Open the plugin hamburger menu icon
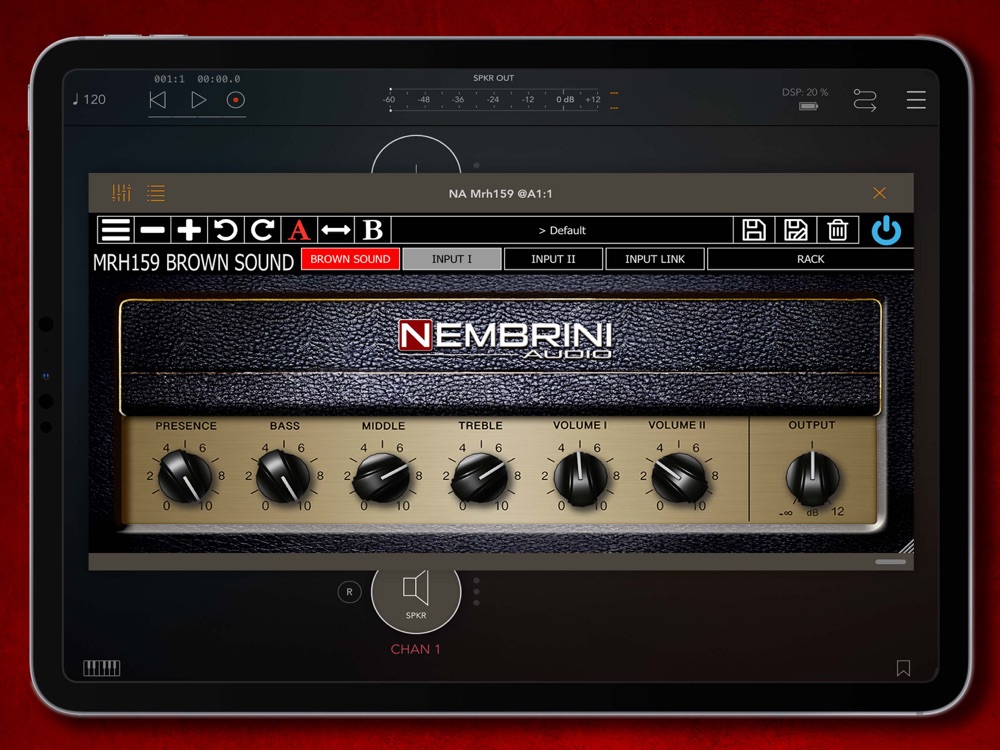Screen dimensions: 1000x750 pyautogui.click(x=115, y=230)
